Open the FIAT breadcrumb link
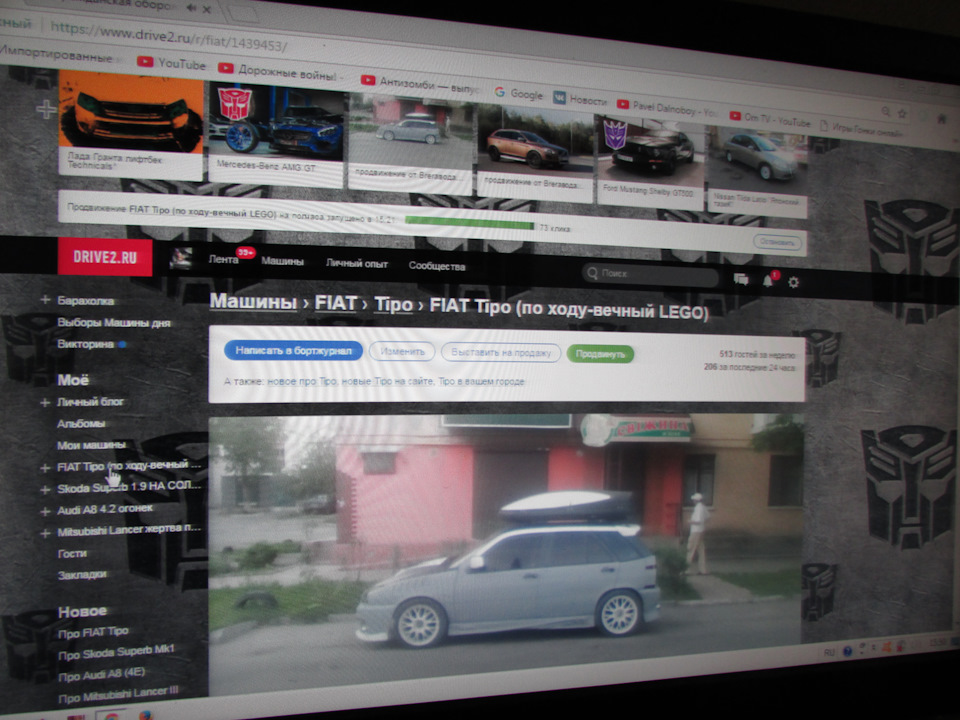Image resolution: width=960 pixels, height=720 pixels. 336,303
